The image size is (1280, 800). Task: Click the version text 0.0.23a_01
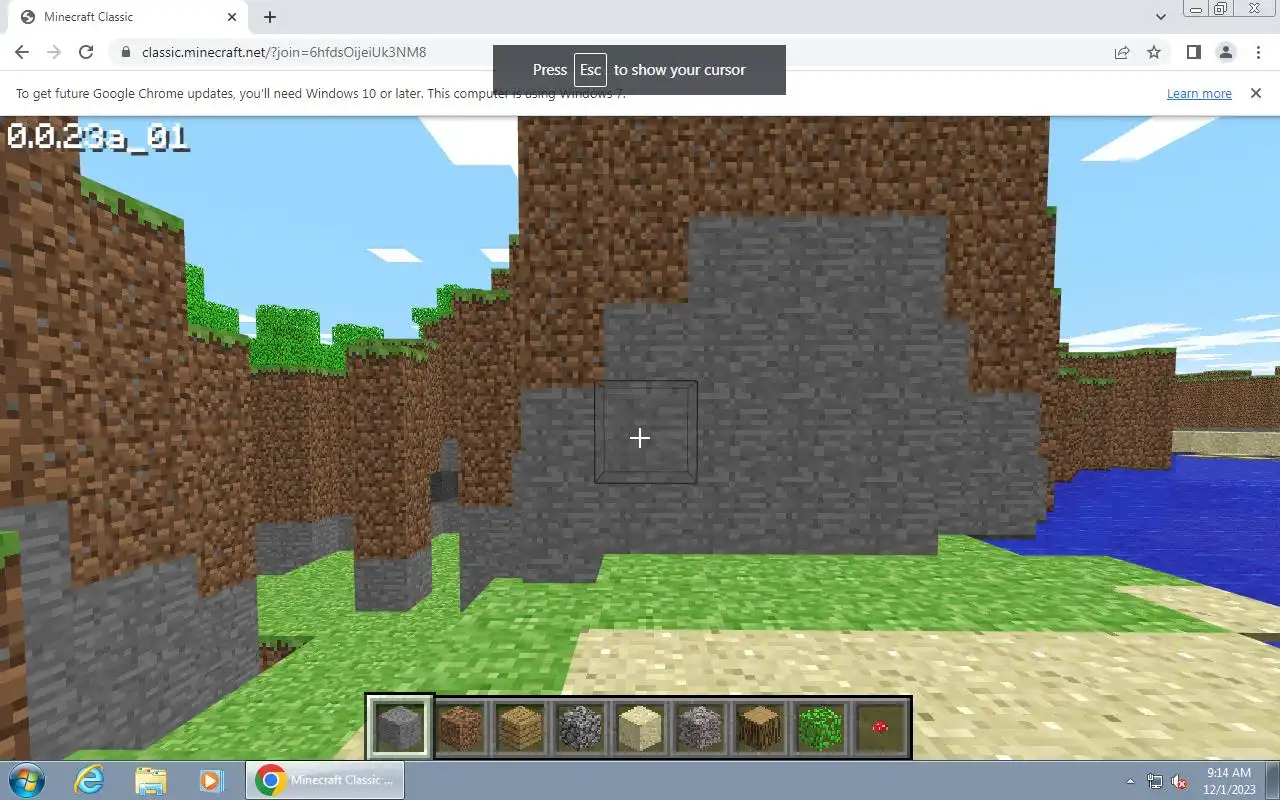click(x=98, y=137)
